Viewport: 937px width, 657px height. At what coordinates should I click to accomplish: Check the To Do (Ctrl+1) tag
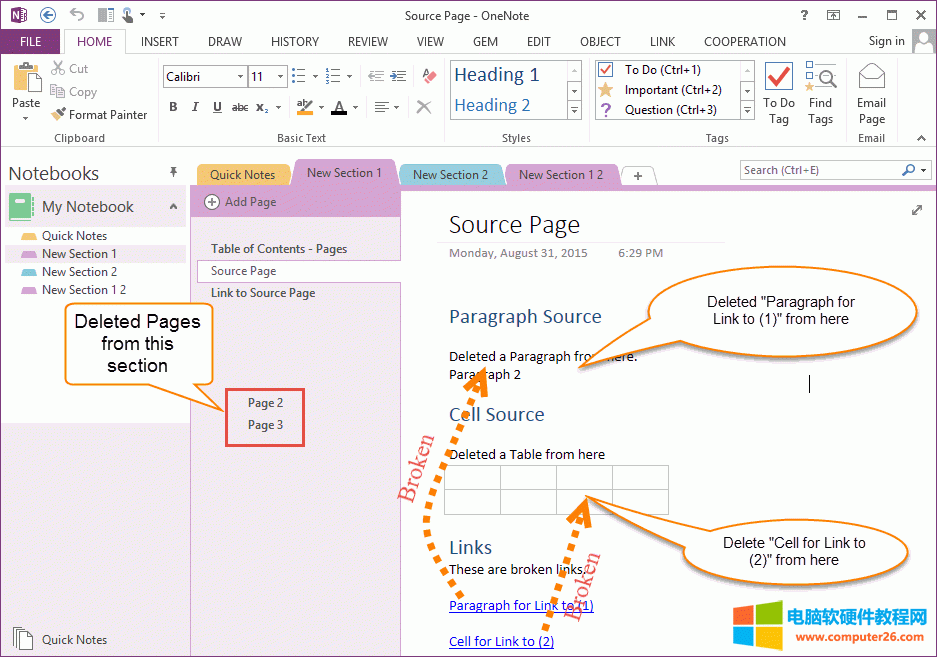(x=605, y=70)
